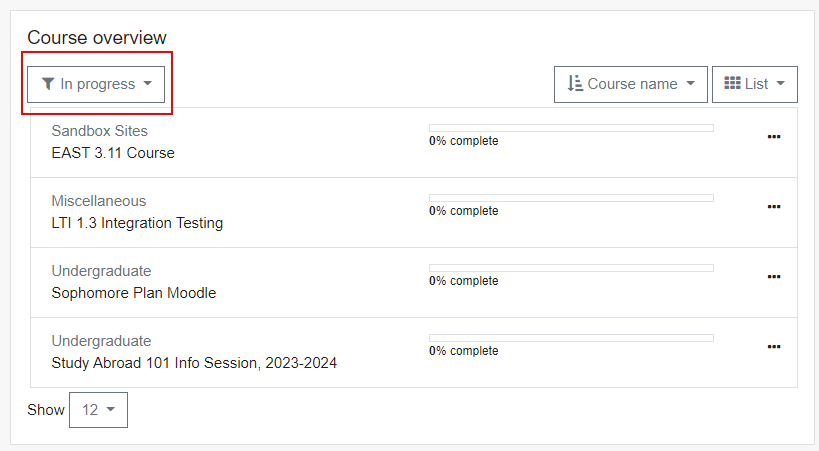Image resolution: width=819 pixels, height=451 pixels.
Task: Go to Sophomore Plan Moodle course
Action: pyautogui.click(x=133, y=293)
